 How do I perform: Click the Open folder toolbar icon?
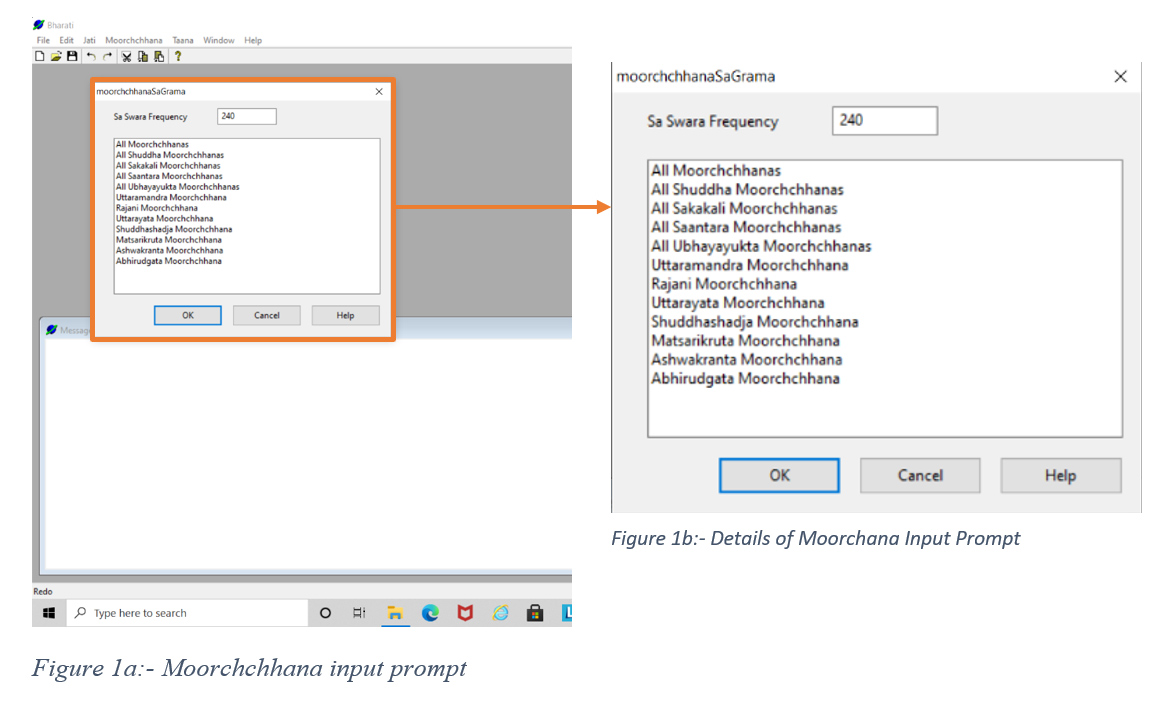tap(56, 57)
